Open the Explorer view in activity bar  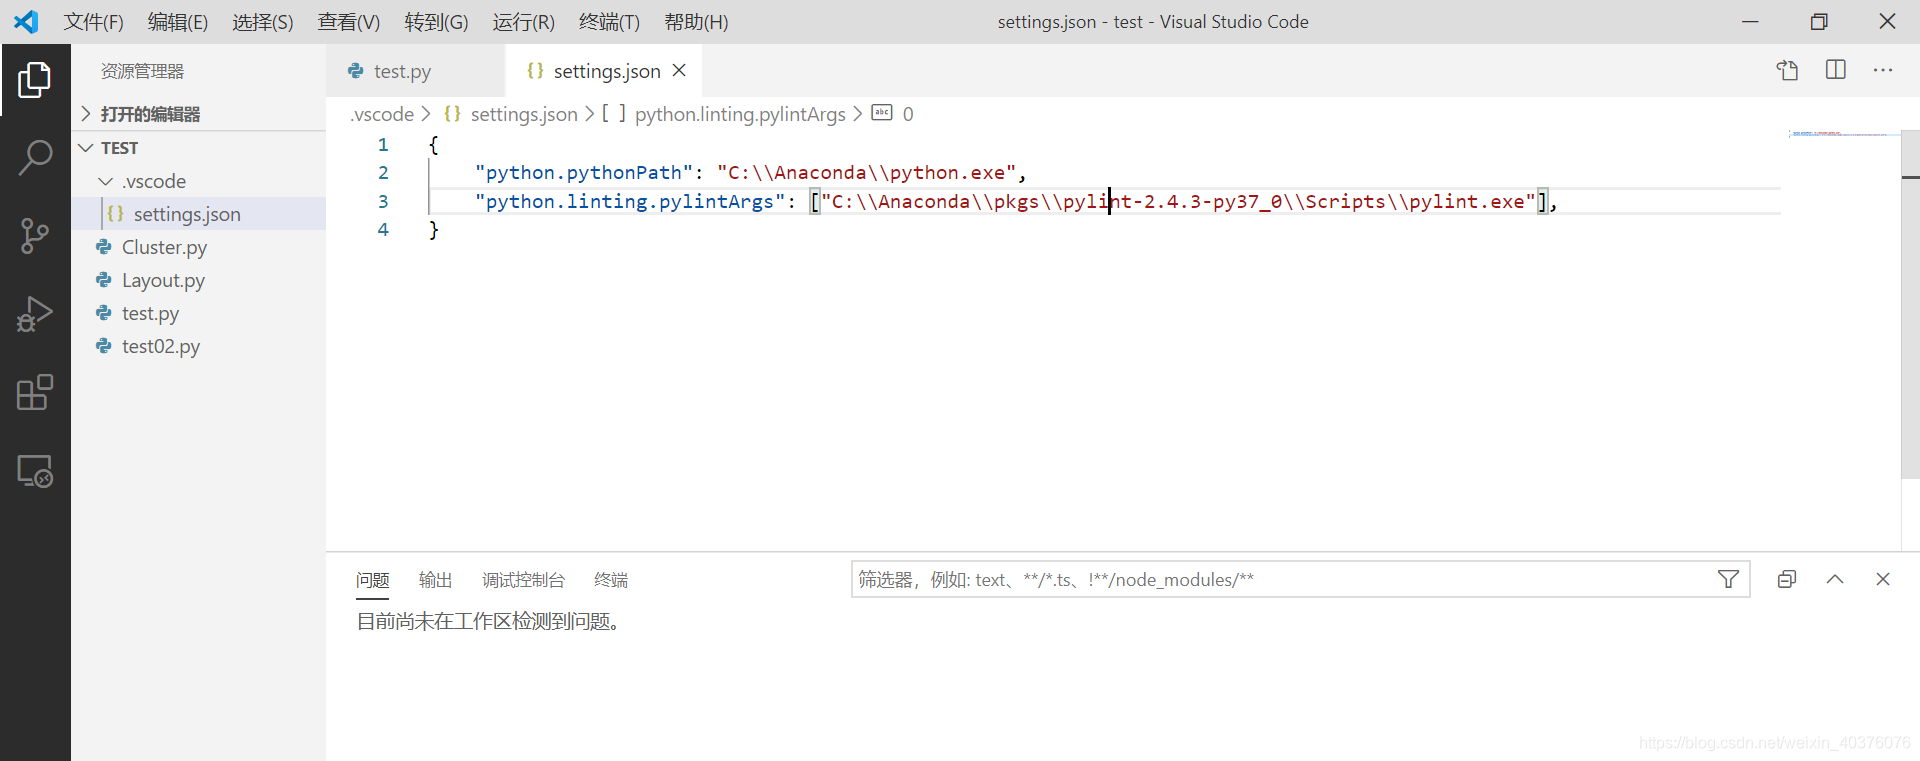(35, 80)
